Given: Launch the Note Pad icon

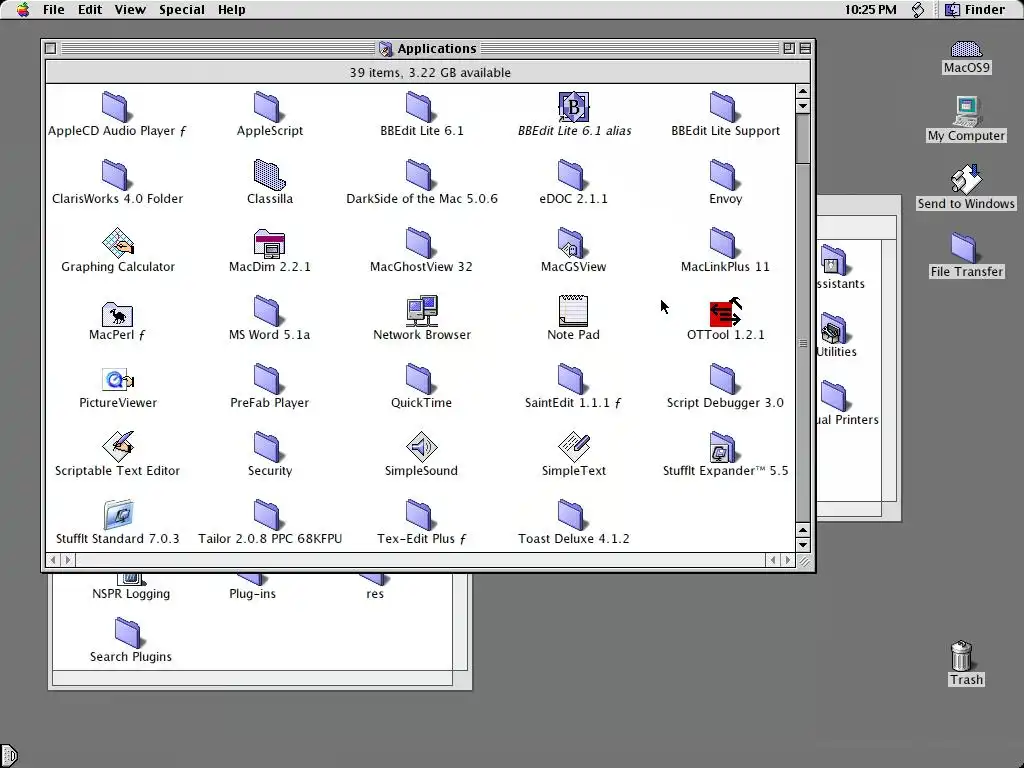Looking at the screenshot, I should tap(573, 310).
